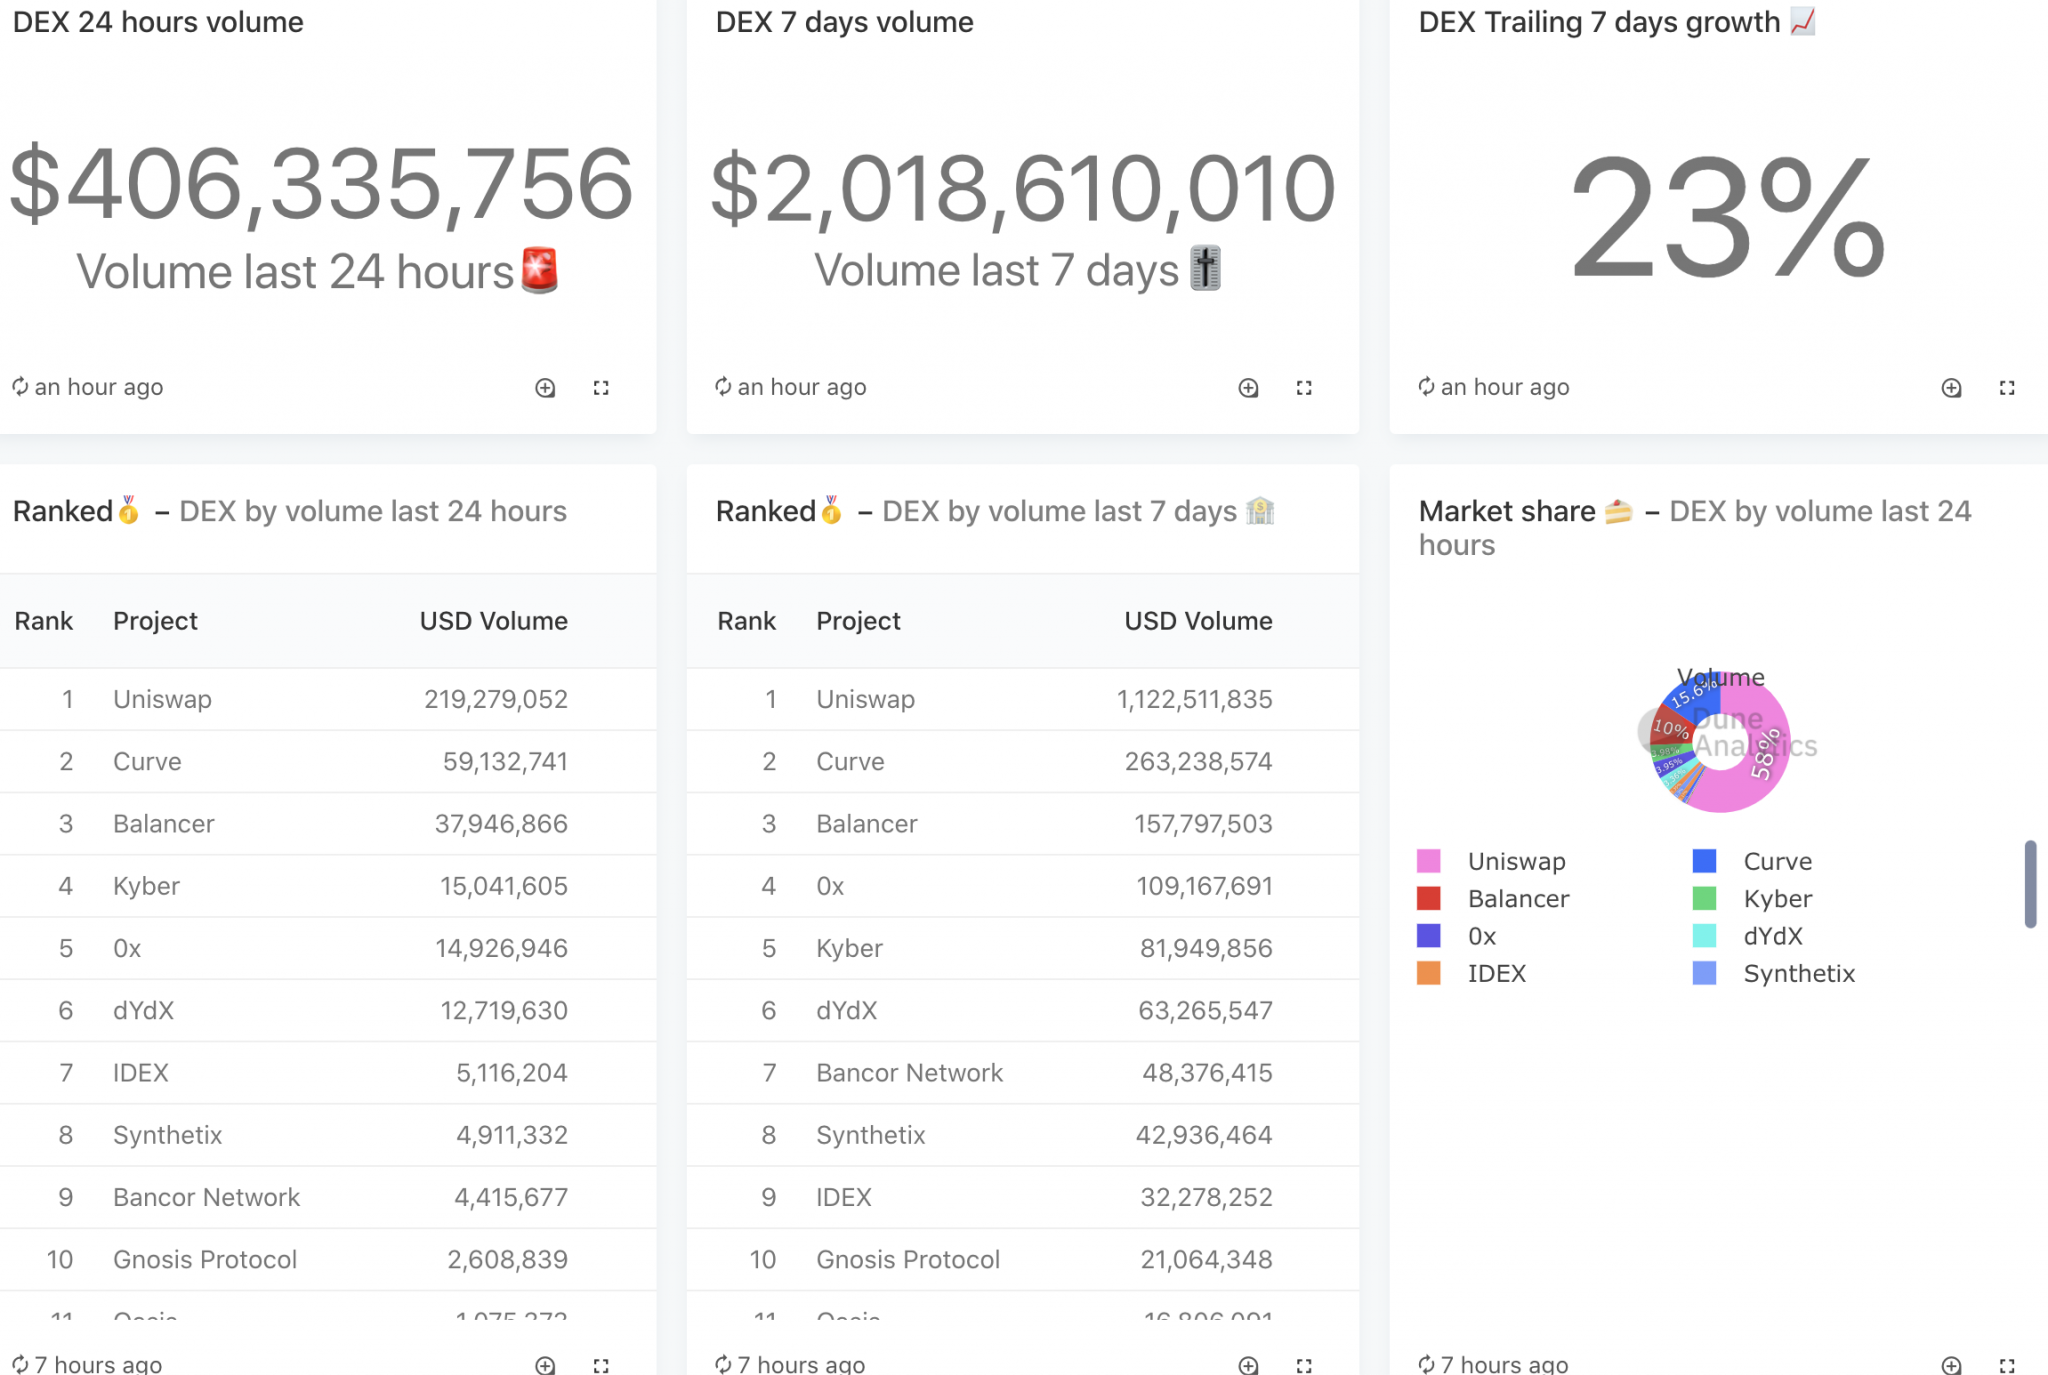Open DEX 7 days volume title link

pos(844,22)
